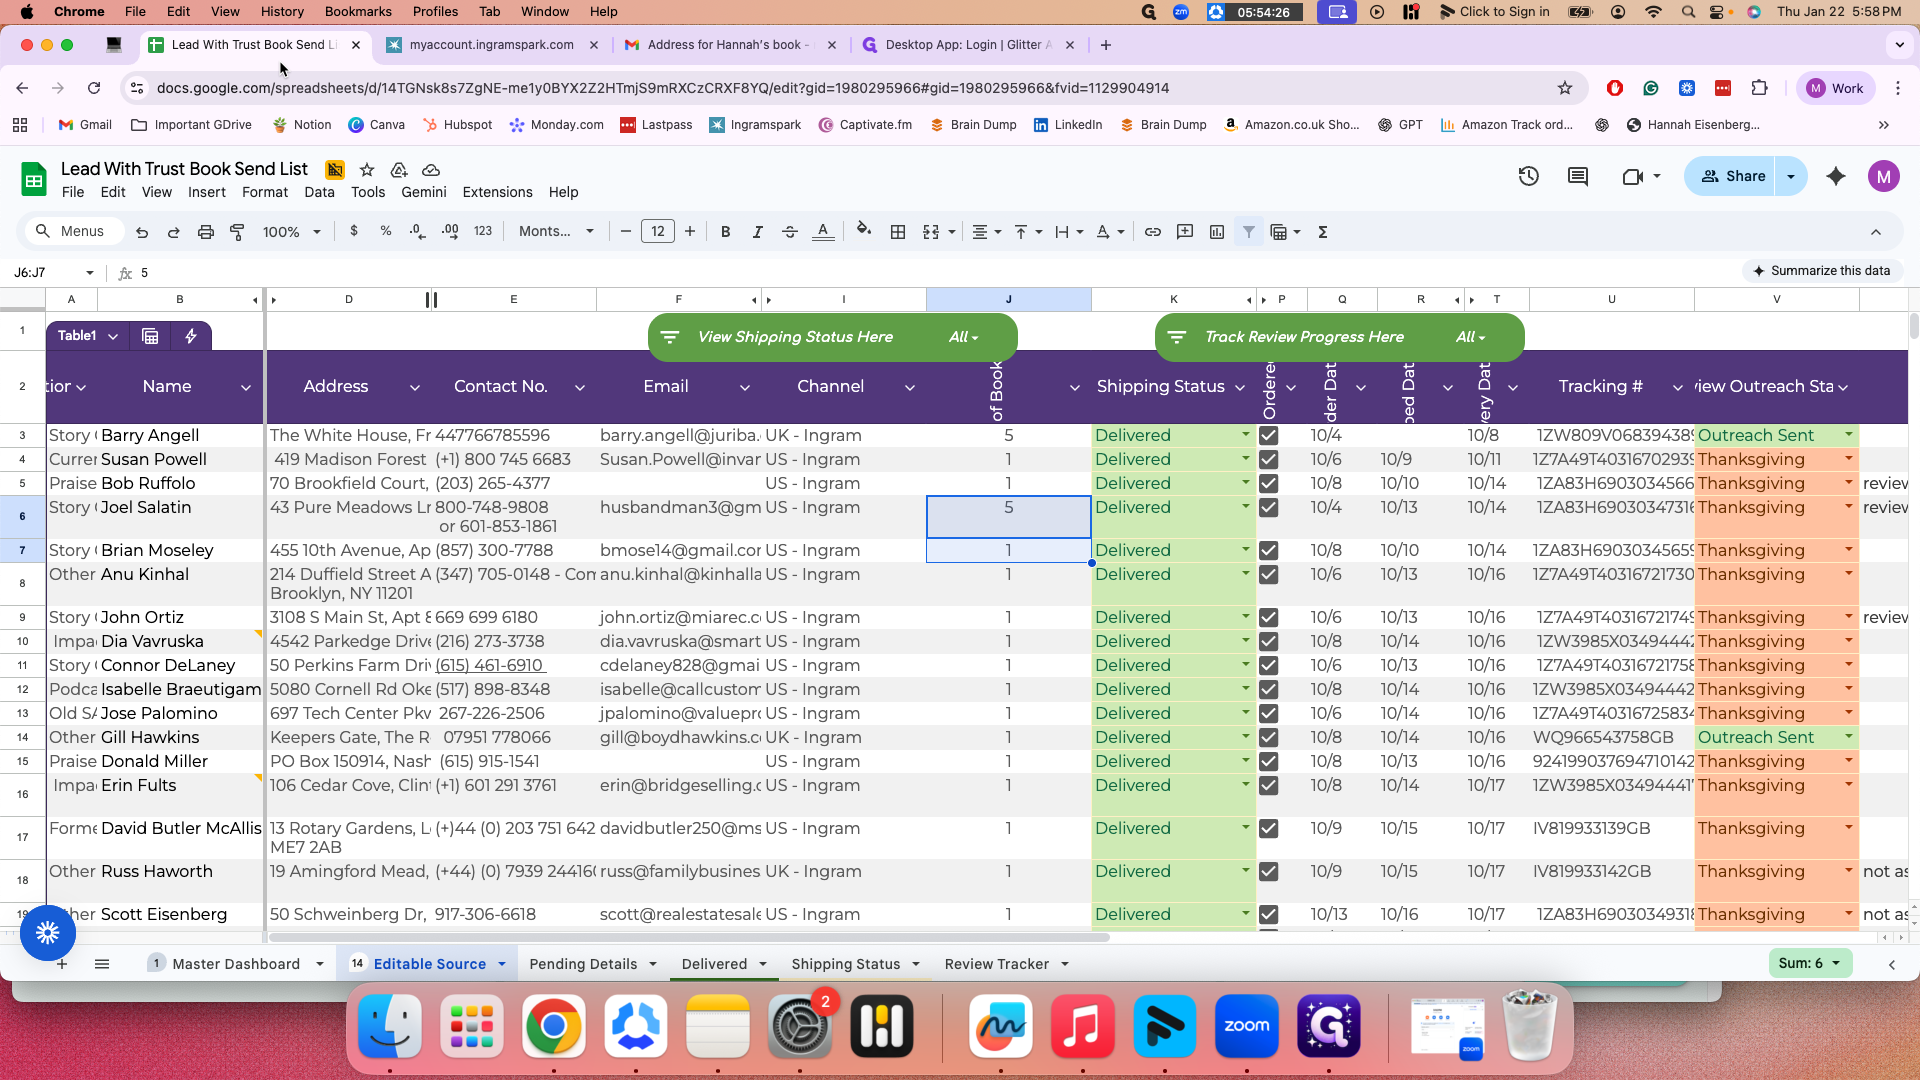
Task: Uncheck the Ordered checkbox for Joel Salatin
Action: pyautogui.click(x=1269, y=508)
